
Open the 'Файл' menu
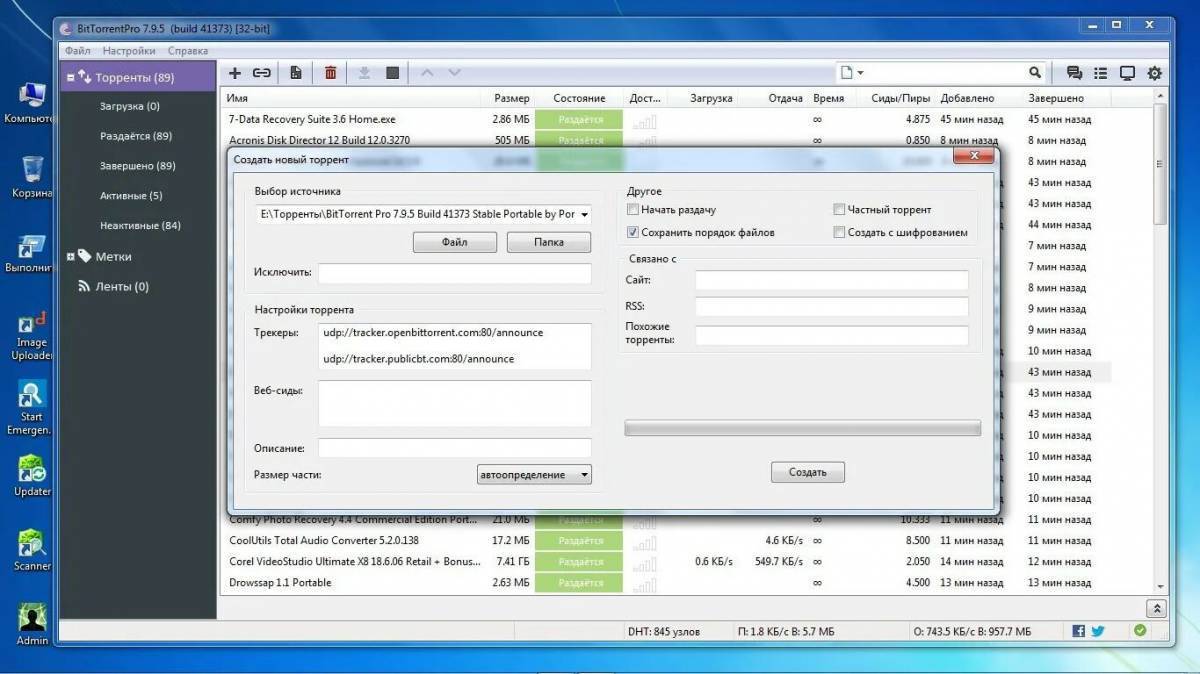point(77,51)
